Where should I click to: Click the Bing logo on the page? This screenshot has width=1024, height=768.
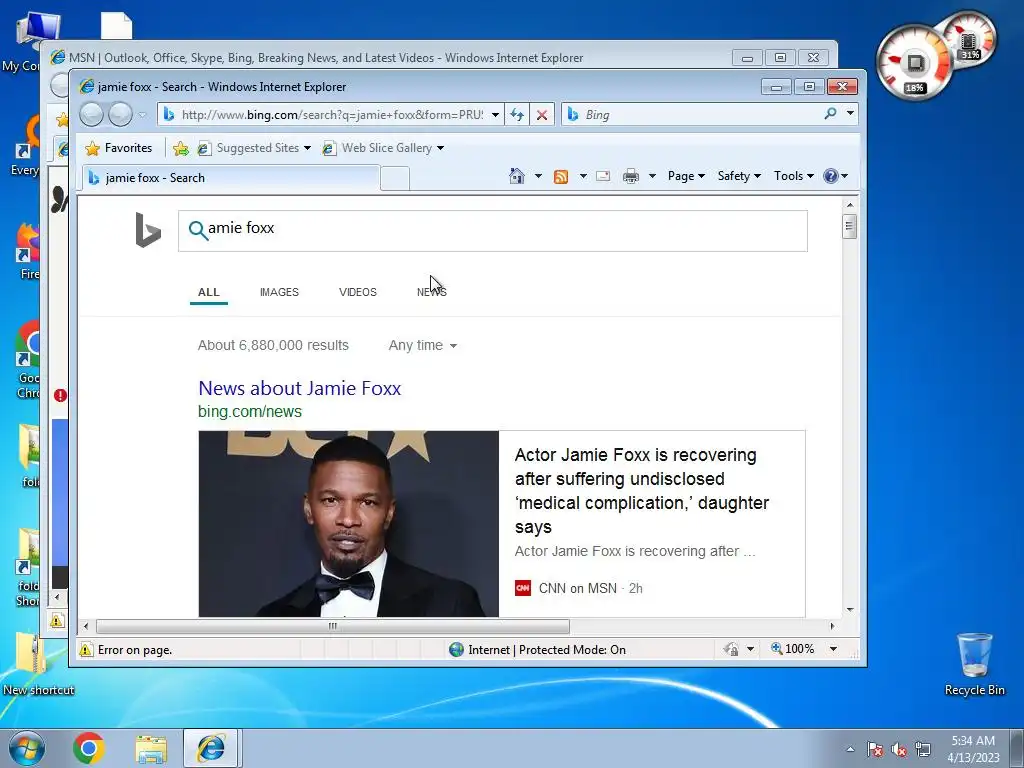[x=148, y=230]
